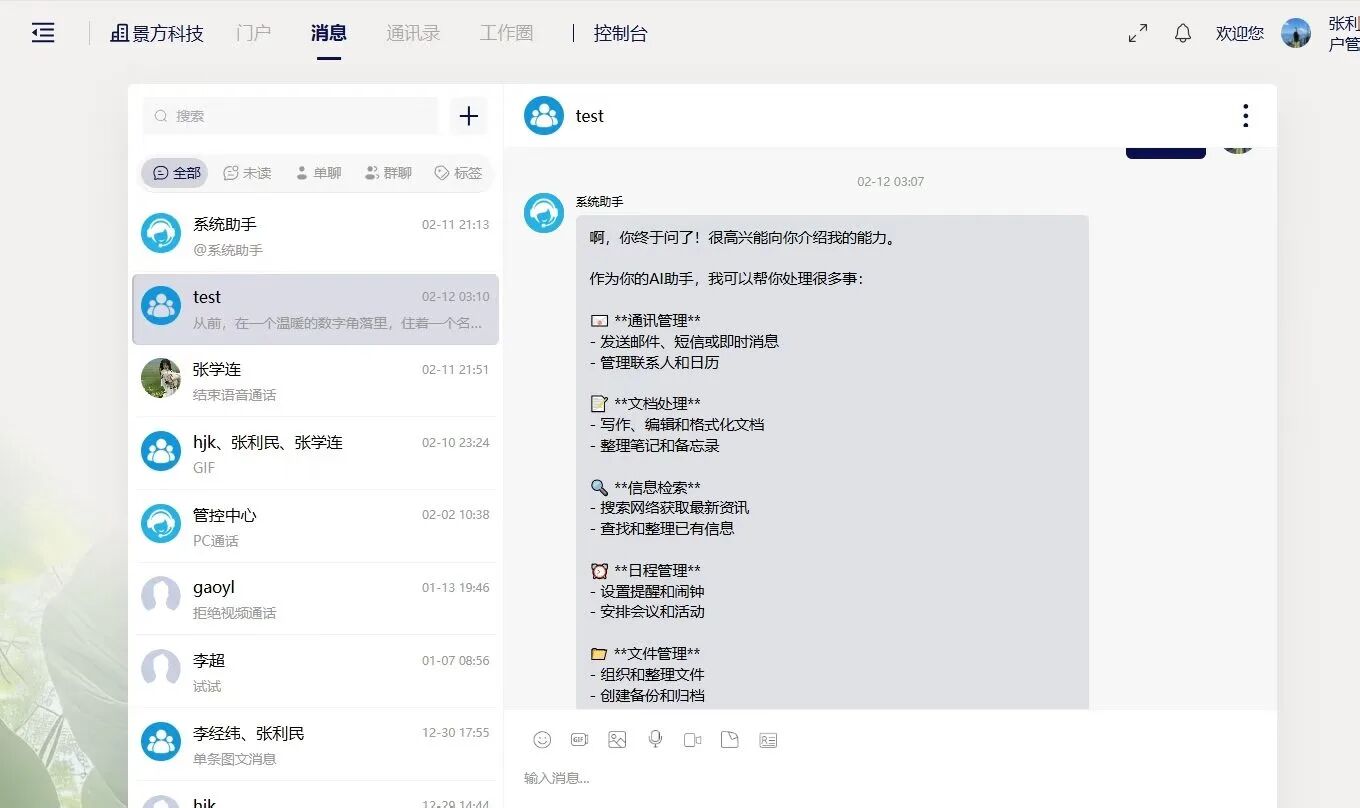Open the 控制台 link
Screen dimensions: 1360x808
[620, 33]
